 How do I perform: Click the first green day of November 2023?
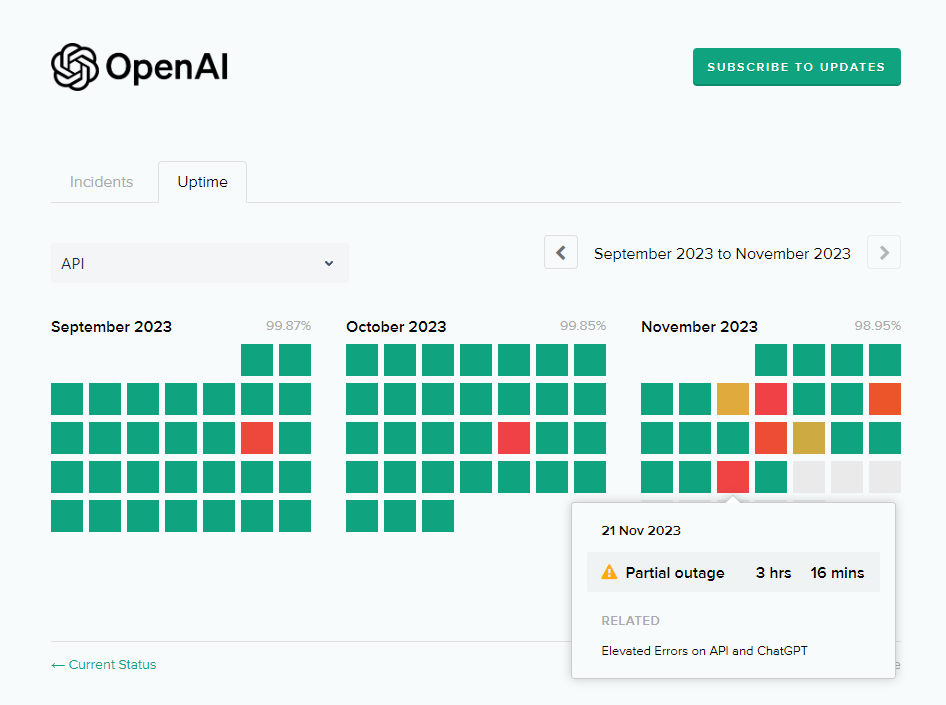point(771,360)
